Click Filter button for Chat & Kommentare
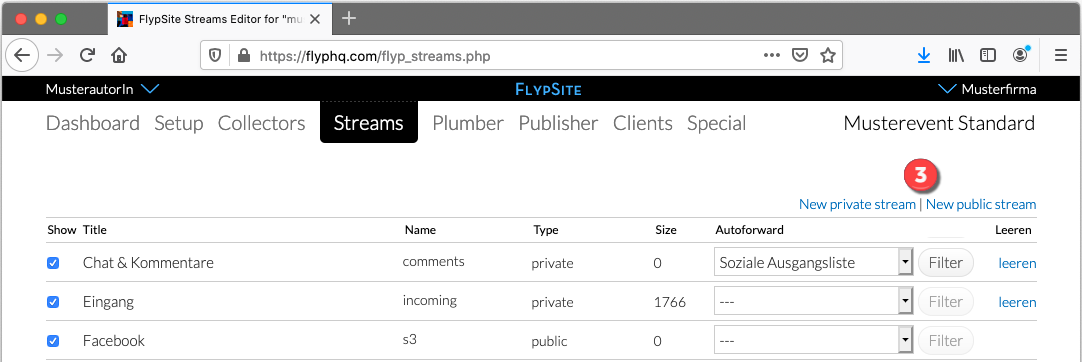This screenshot has width=1082, height=362. point(945,263)
